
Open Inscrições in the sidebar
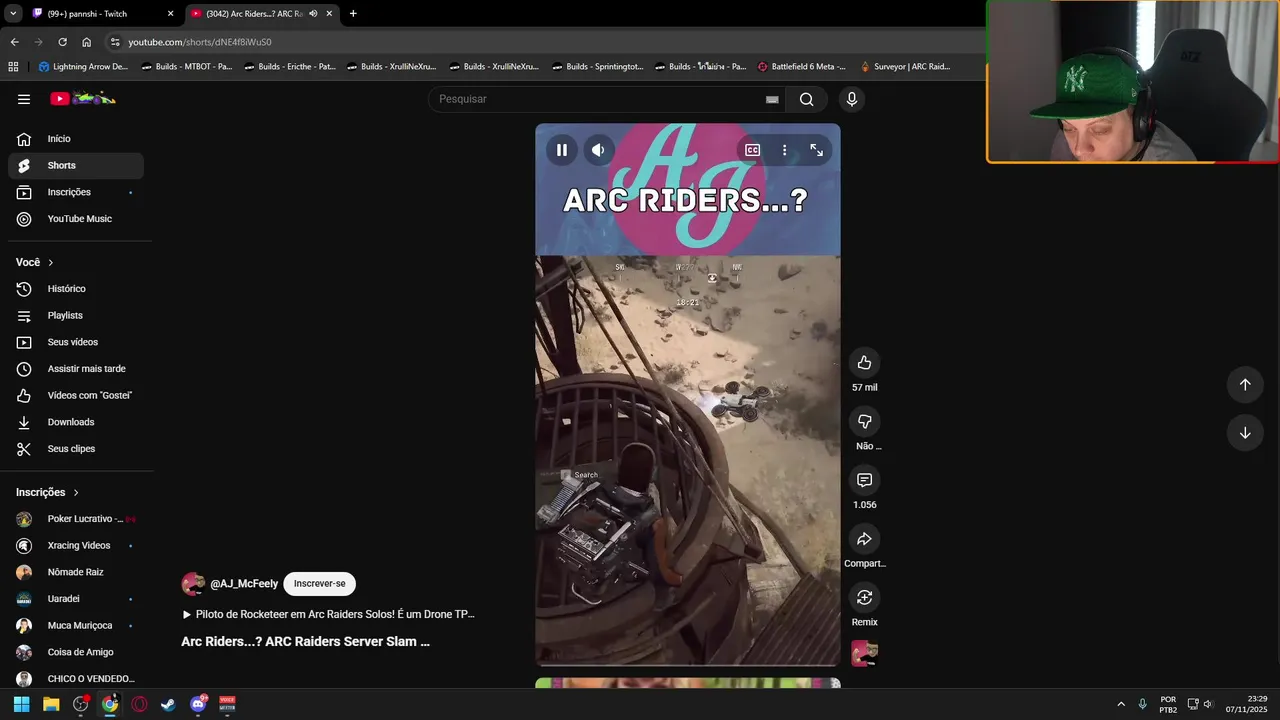click(76, 192)
